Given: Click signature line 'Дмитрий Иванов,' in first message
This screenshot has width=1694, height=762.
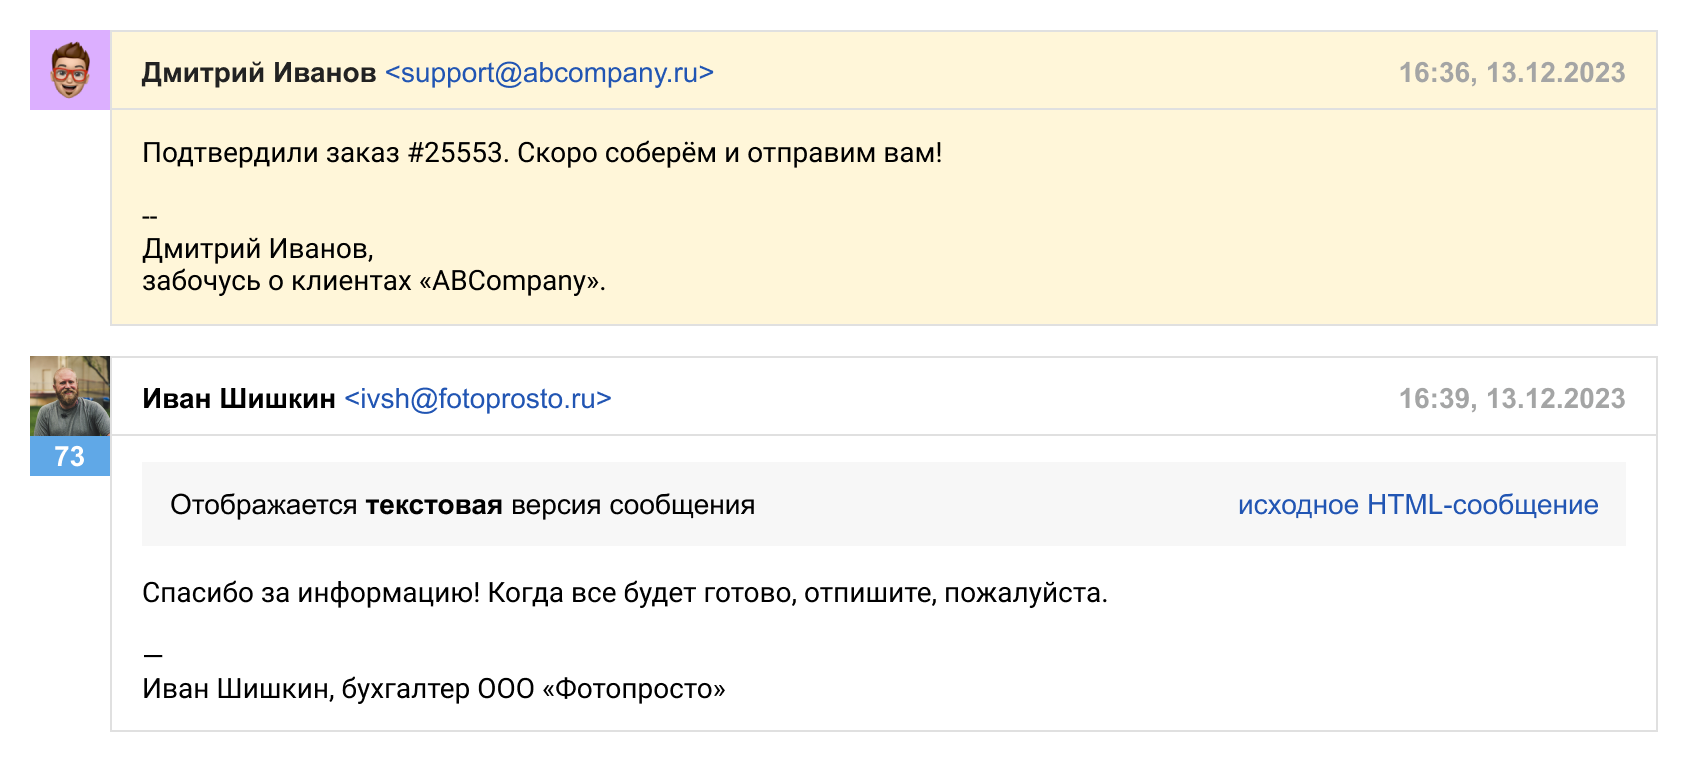Looking at the screenshot, I should (258, 248).
